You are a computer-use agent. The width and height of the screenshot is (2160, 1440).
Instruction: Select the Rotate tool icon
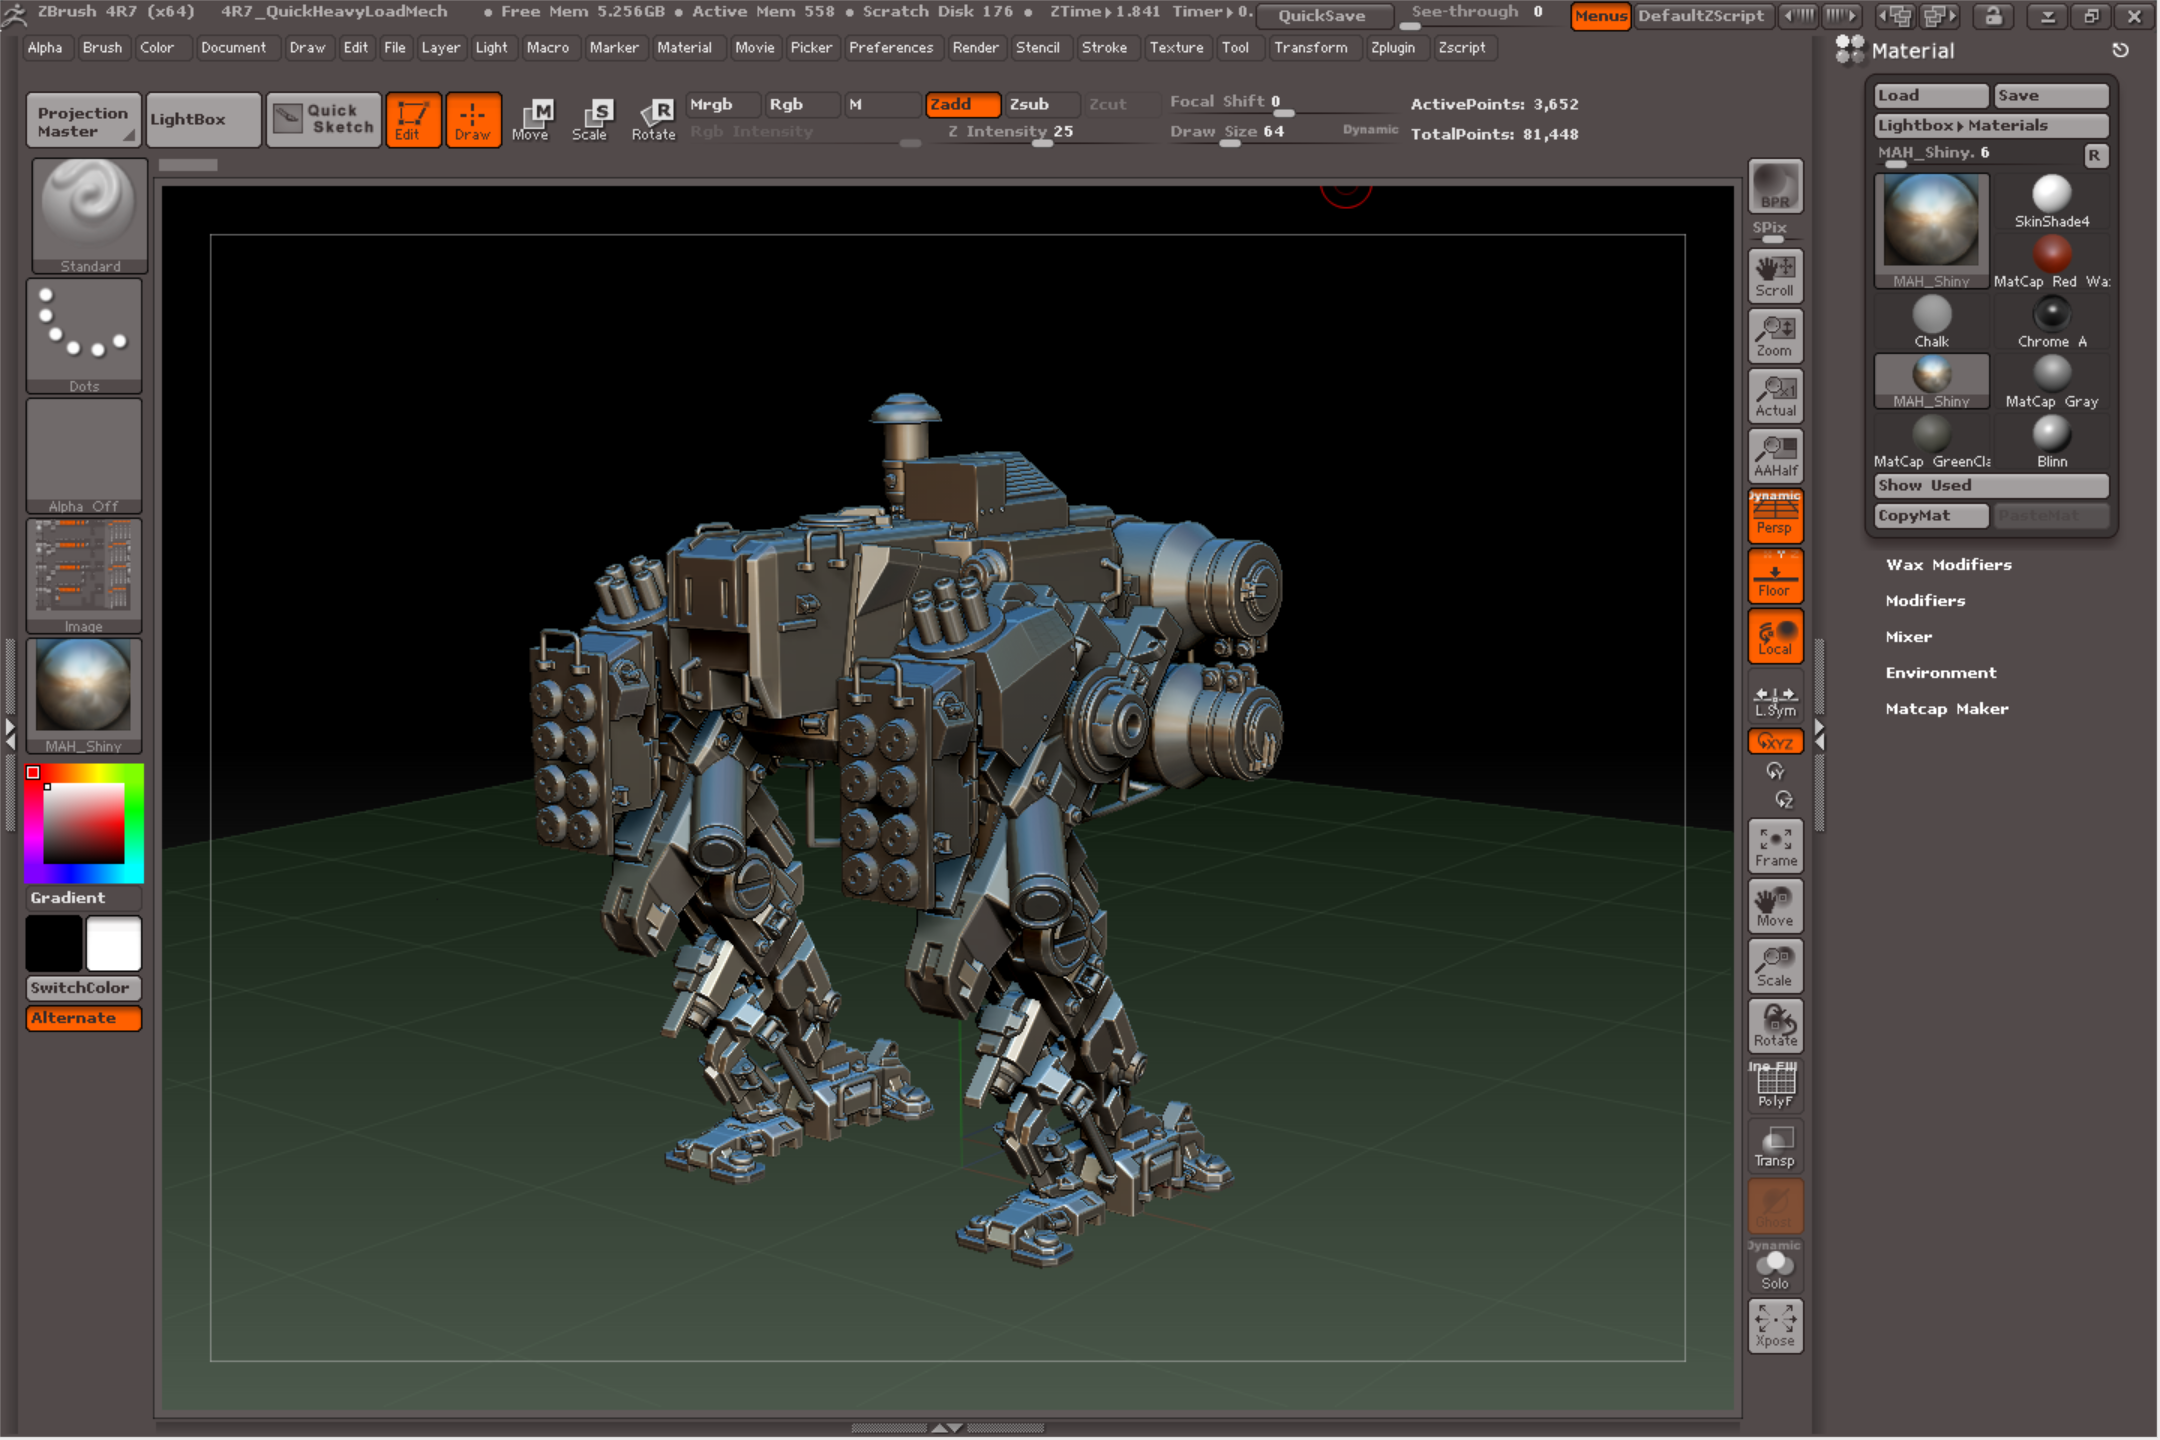point(654,119)
